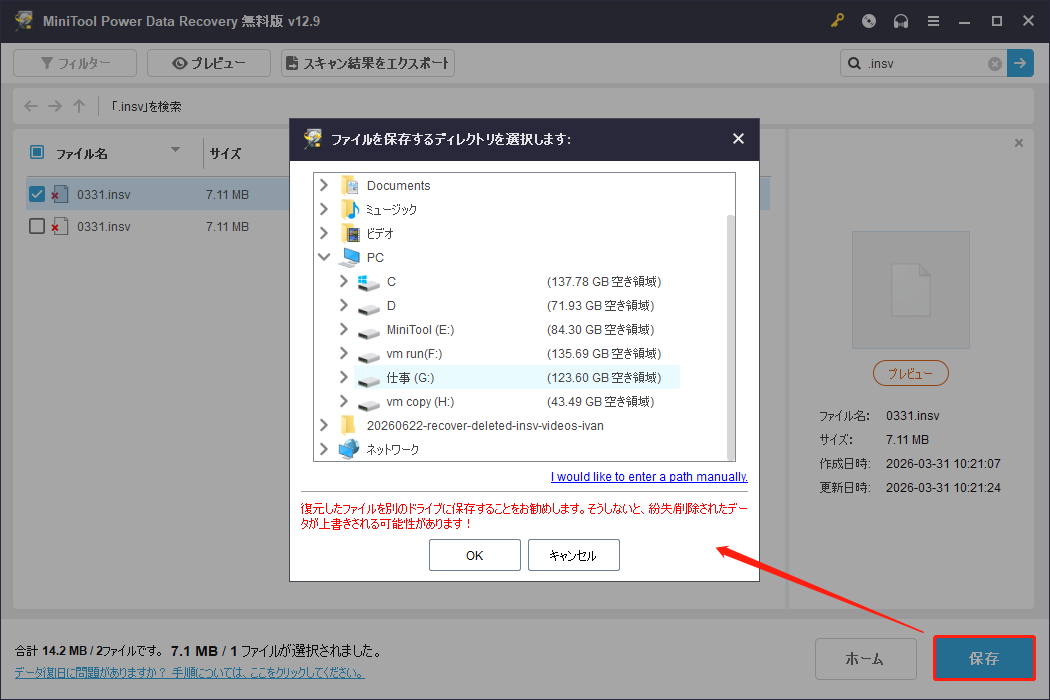Screen dimensions: 1050x700
Task: Export scan results via toolbar button
Action: click(368, 63)
